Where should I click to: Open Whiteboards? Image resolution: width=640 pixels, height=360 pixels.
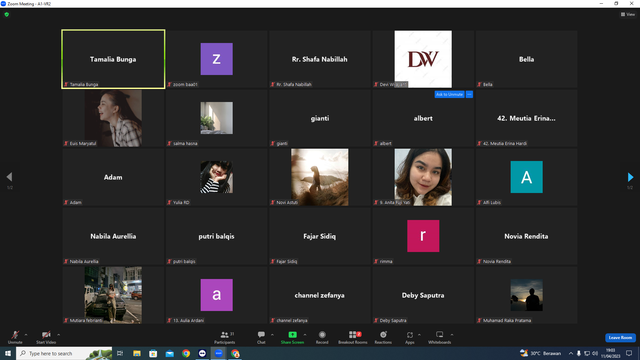pyautogui.click(x=440, y=337)
